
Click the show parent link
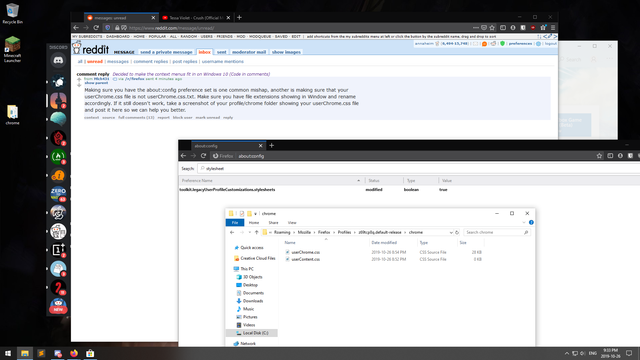tap(96, 83)
